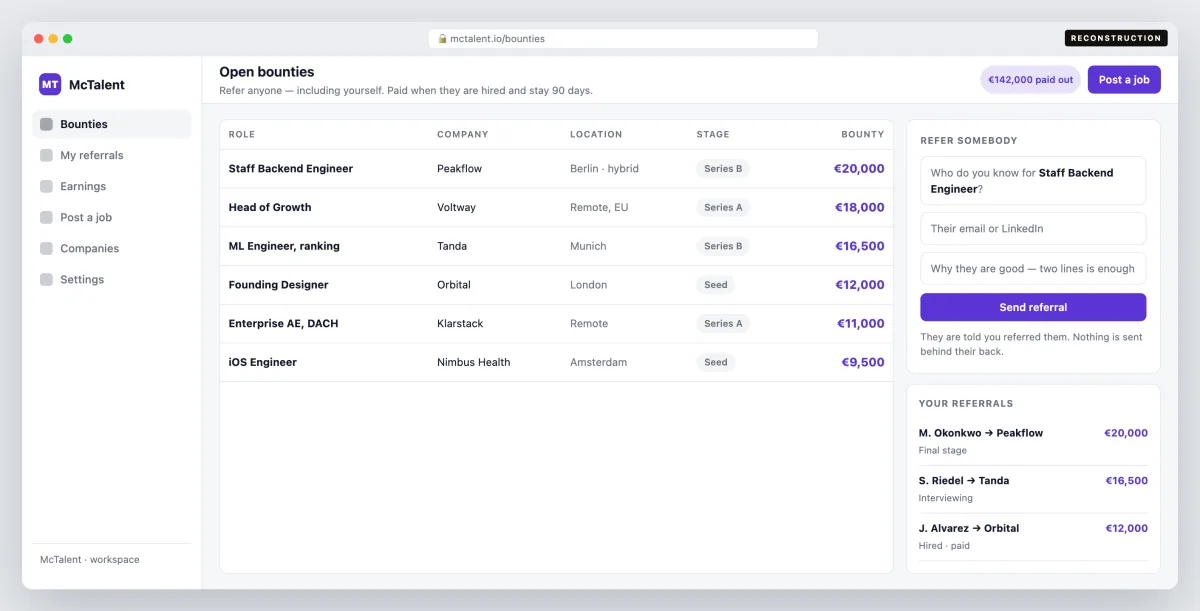Screen dimensions: 1200x611
Task: Click the €142,000 paid out badge
Action: pyautogui.click(x=1030, y=80)
